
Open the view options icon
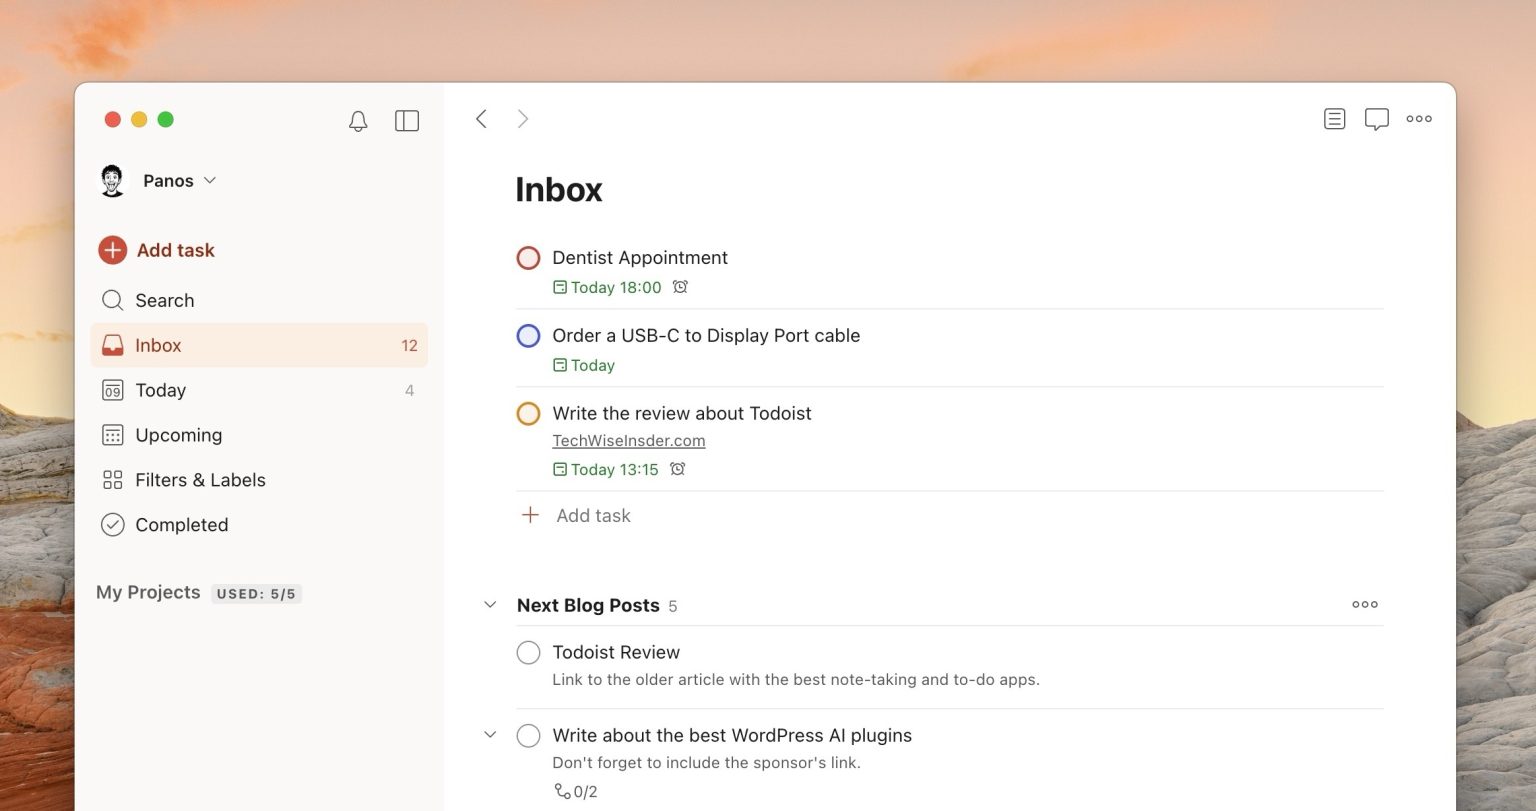(1334, 118)
